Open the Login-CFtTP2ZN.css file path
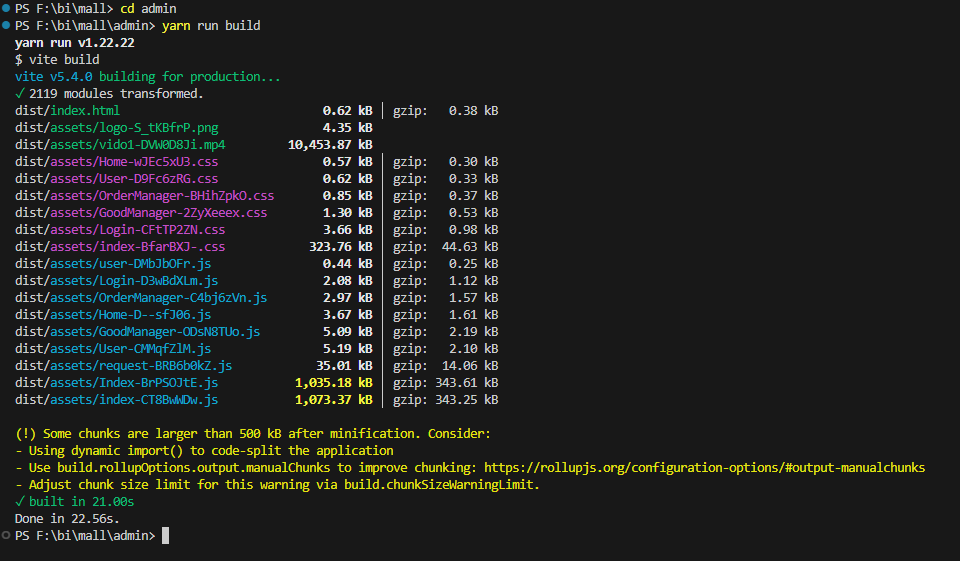Image resolution: width=960 pixels, height=561 pixels. [120, 229]
